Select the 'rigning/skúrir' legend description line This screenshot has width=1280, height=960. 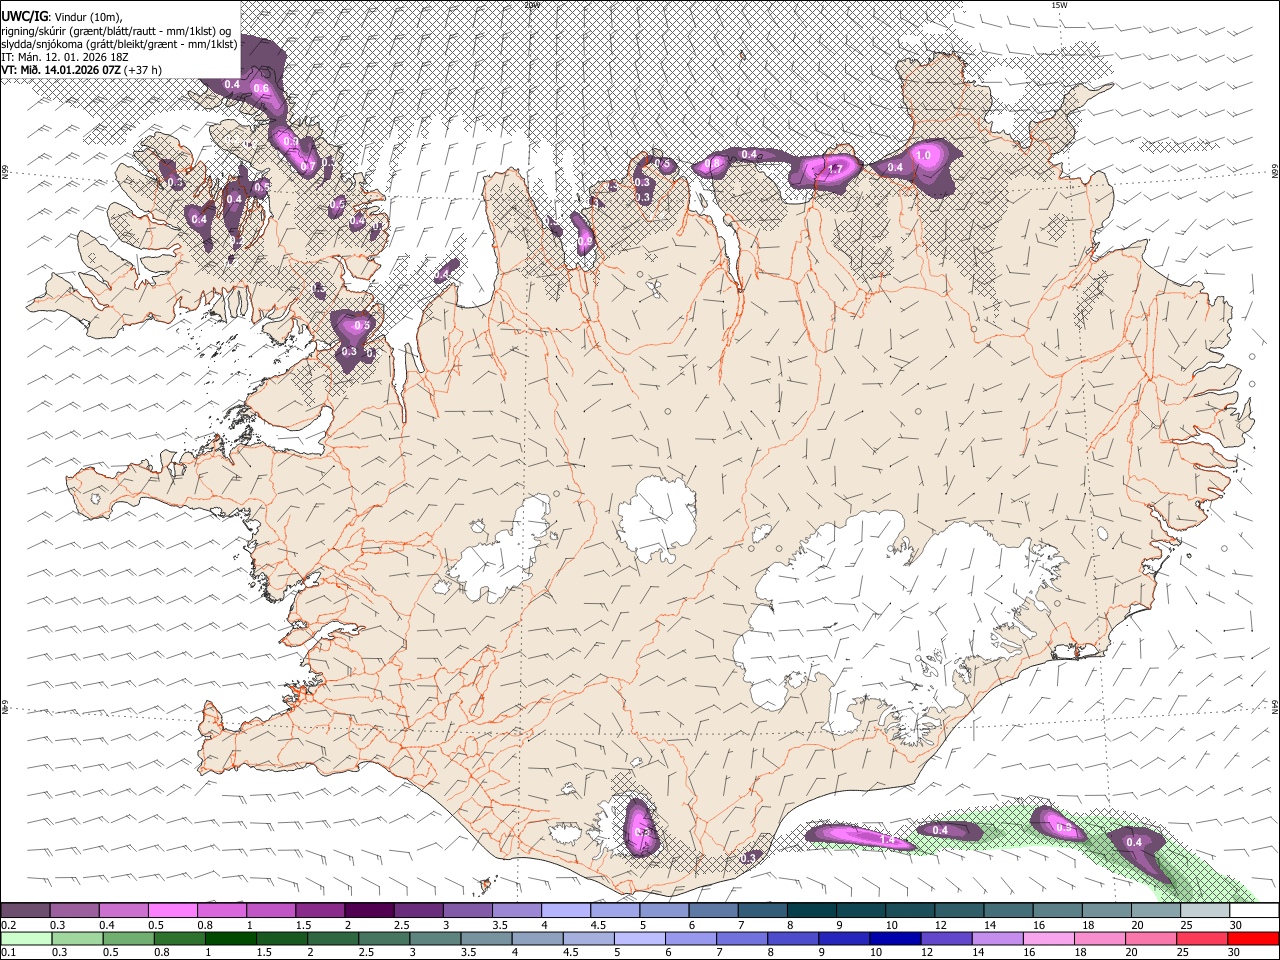pos(115,30)
